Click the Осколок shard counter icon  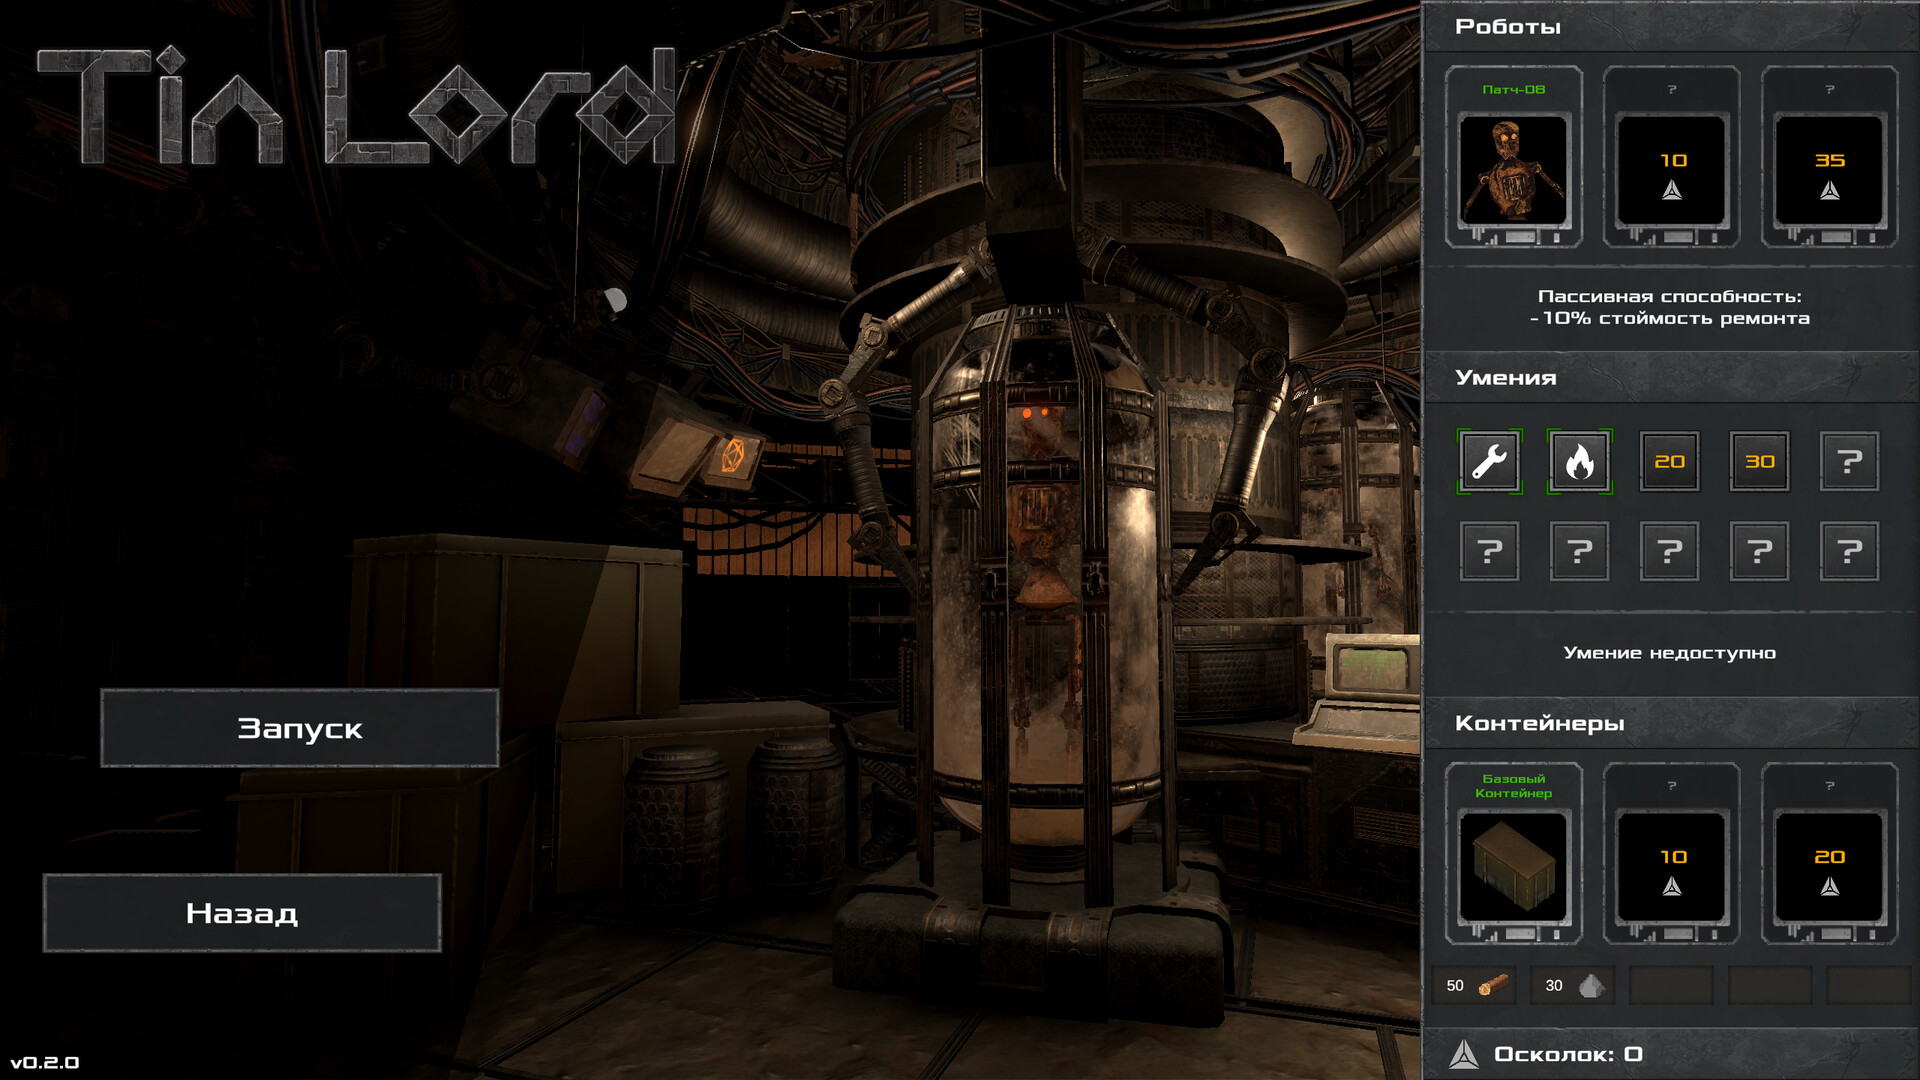coord(1464,1054)
